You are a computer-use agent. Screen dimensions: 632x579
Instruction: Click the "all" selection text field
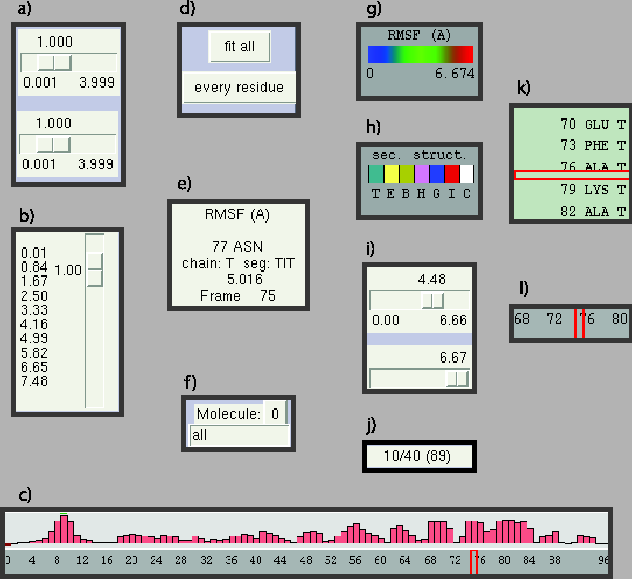[x=239, y=435]
